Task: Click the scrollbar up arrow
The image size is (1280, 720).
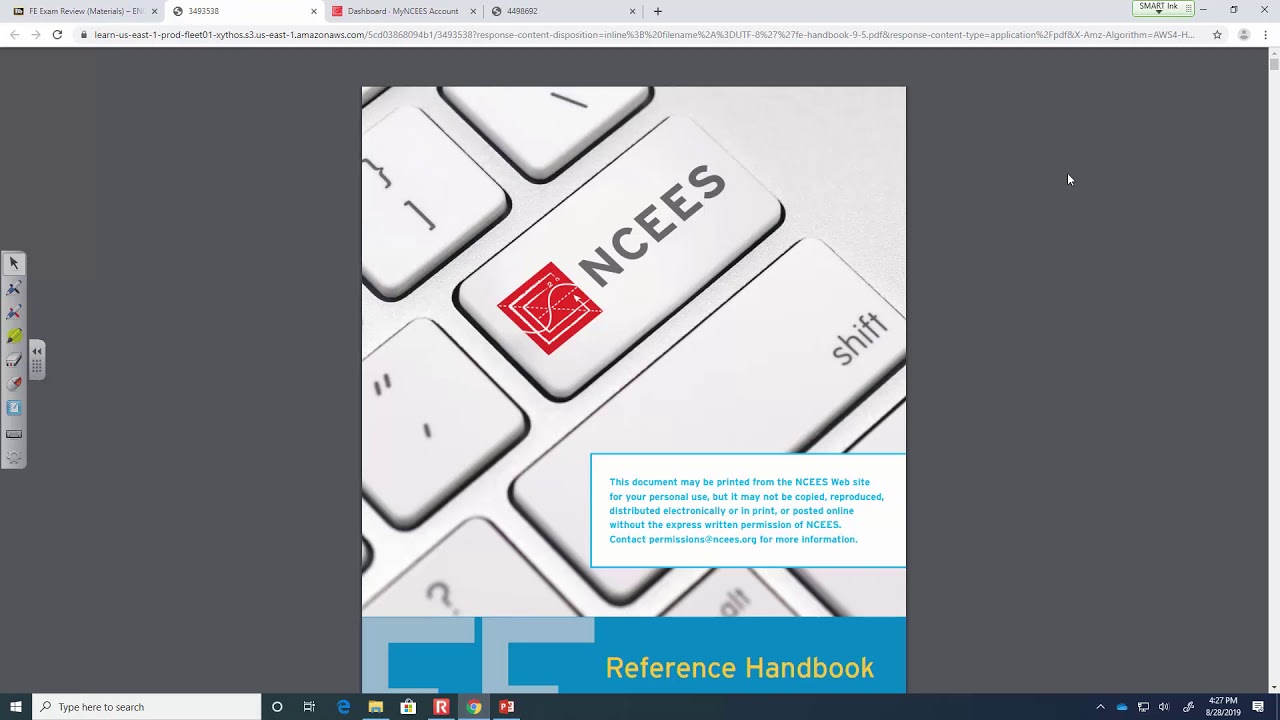Action: pos(1274,52)
